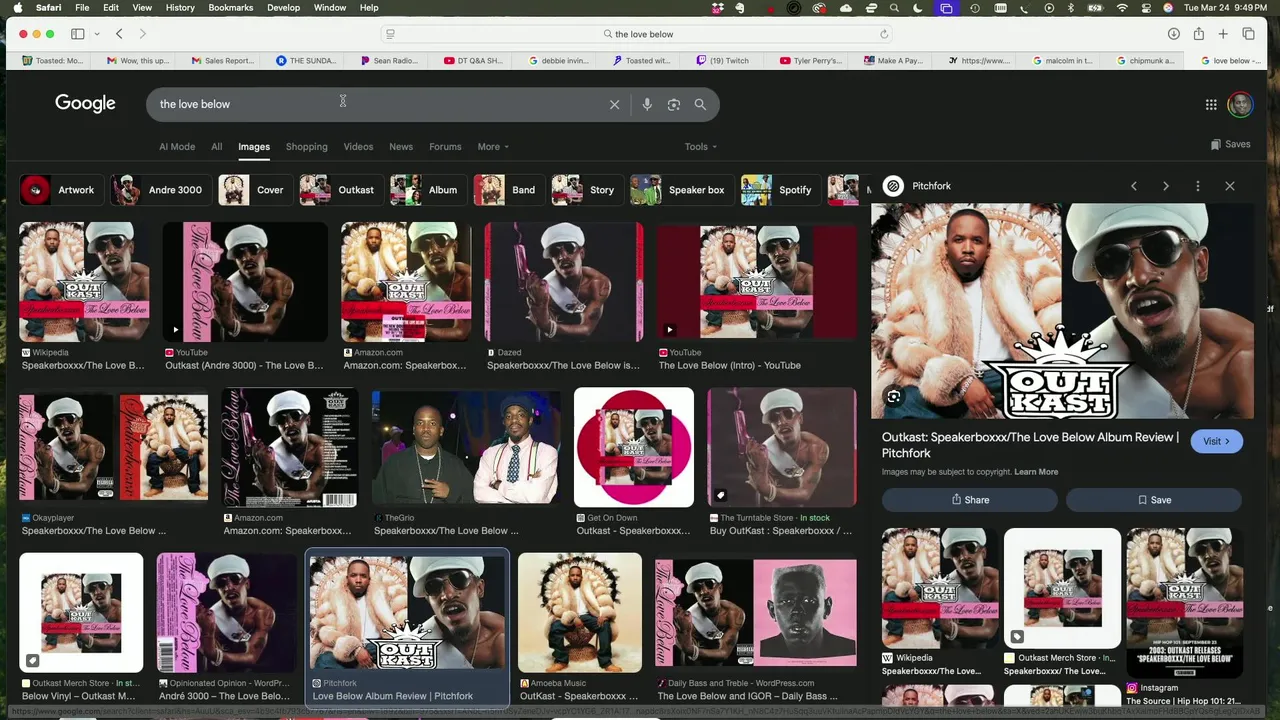Select the Story filter chip
The image size is (1280, 720).
[x=587, y=190]
